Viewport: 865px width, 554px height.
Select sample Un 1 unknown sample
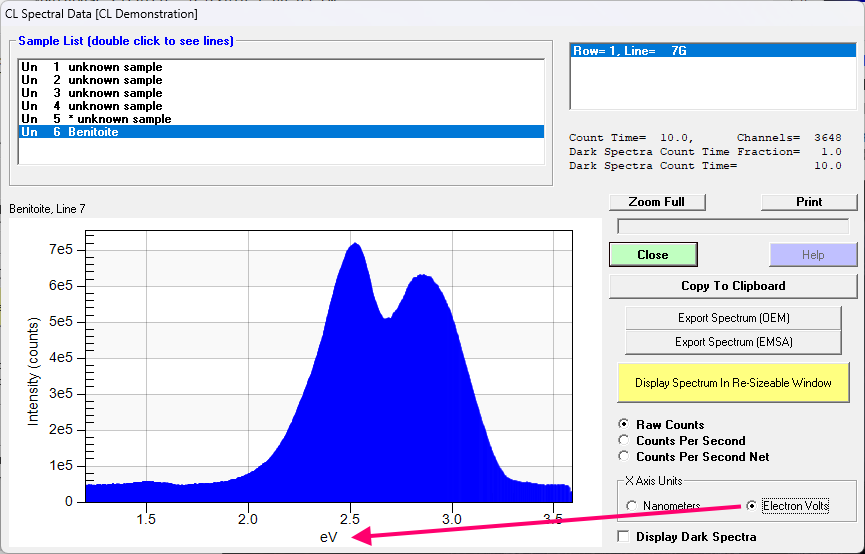[115, 67]
